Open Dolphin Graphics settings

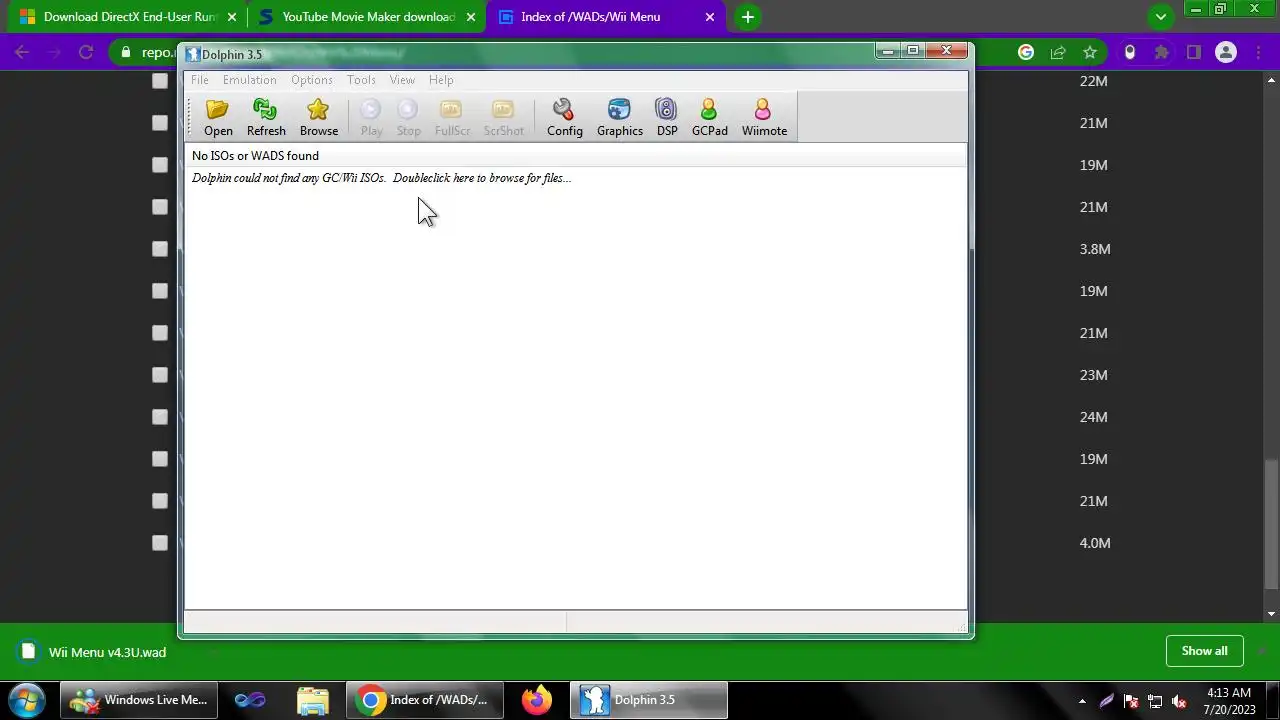620,118
